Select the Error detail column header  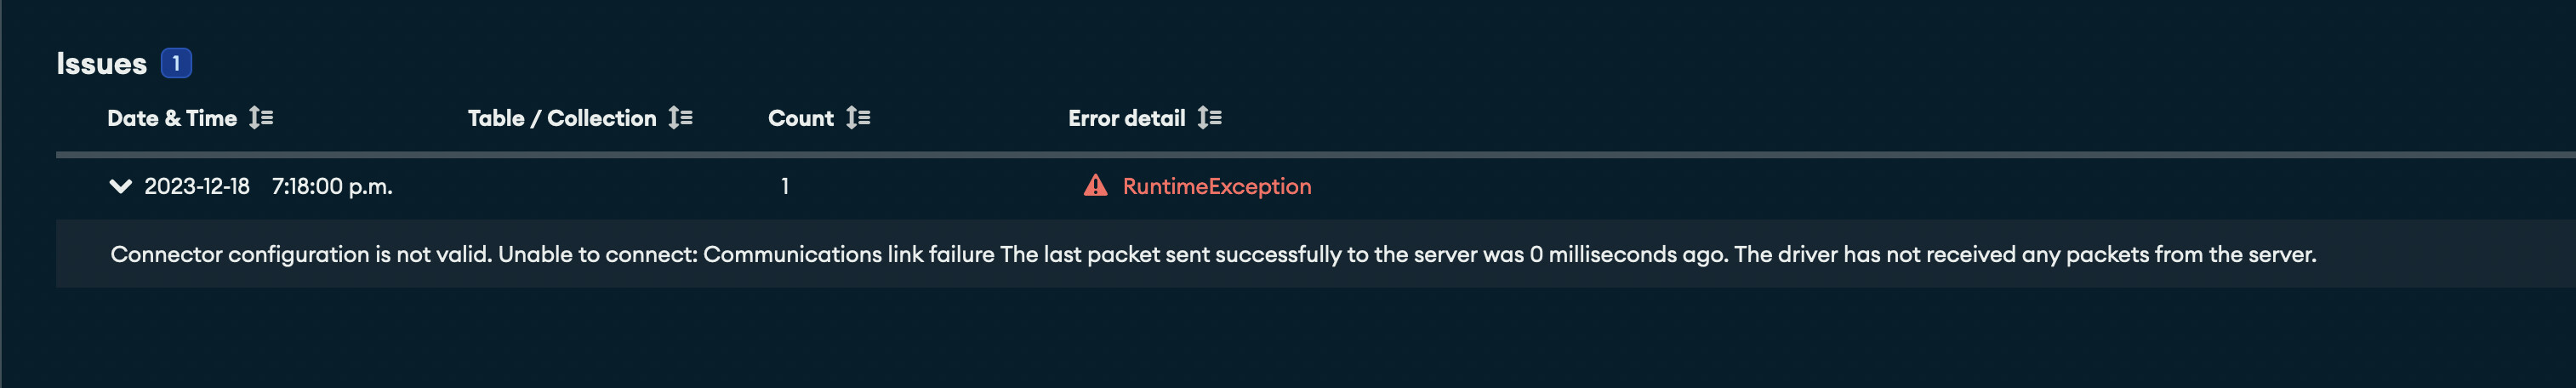coord(1126,118)
